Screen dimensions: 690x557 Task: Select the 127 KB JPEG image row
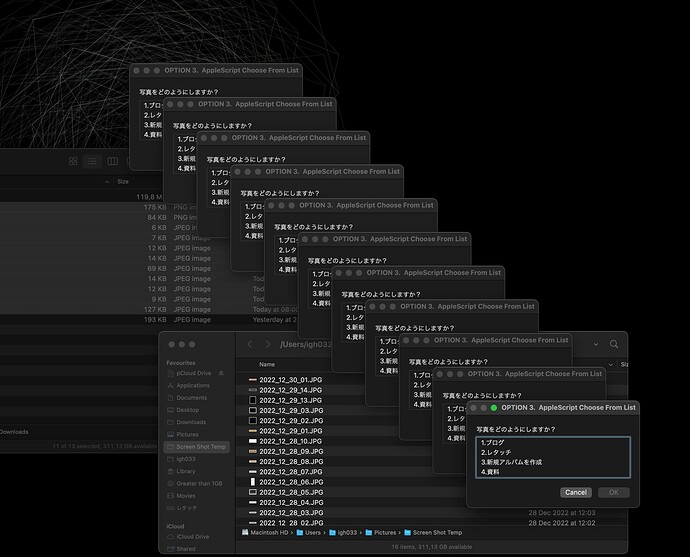point(150,309)
